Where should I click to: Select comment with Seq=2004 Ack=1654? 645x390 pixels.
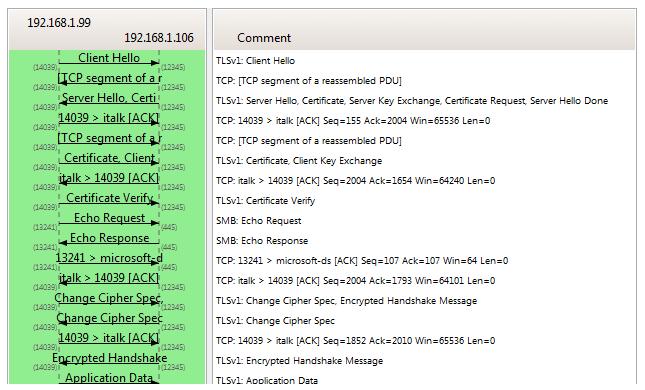click(355, 181)
